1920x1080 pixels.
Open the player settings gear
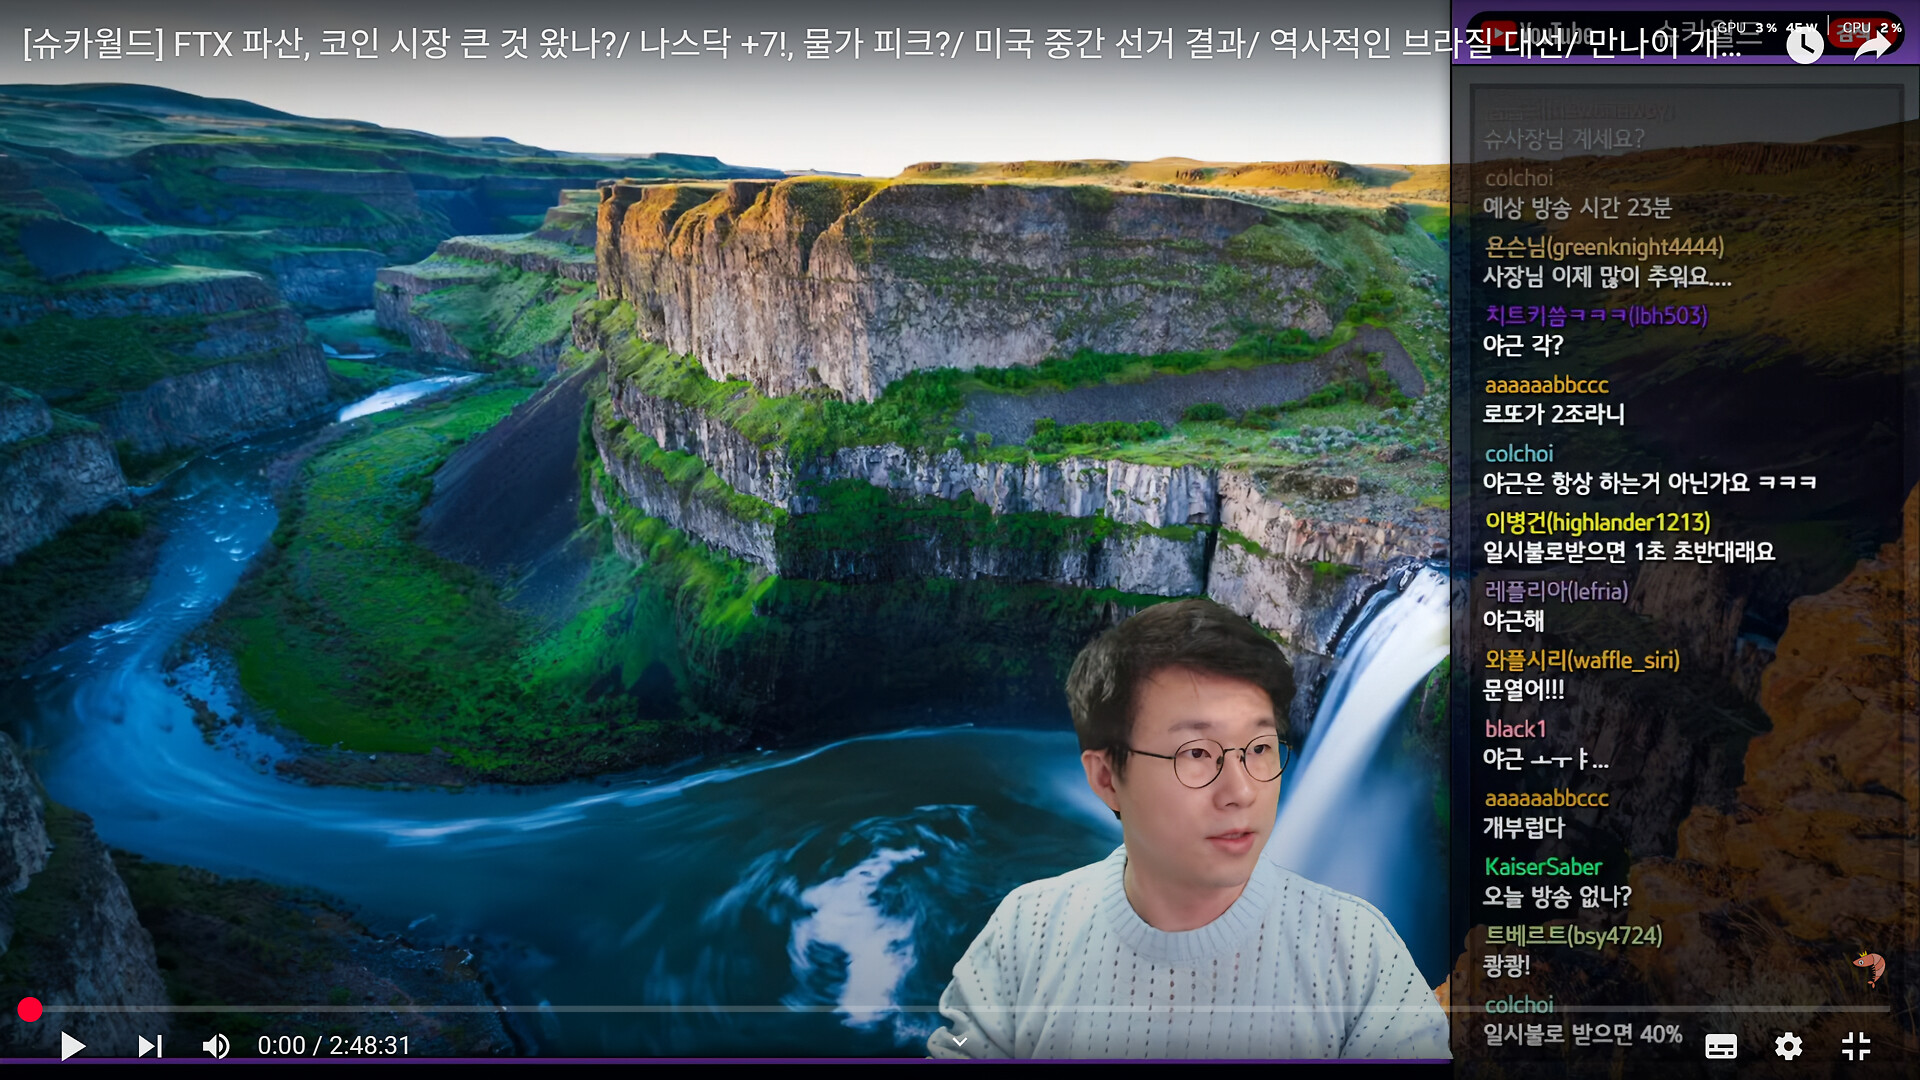pos(1788,1046)
